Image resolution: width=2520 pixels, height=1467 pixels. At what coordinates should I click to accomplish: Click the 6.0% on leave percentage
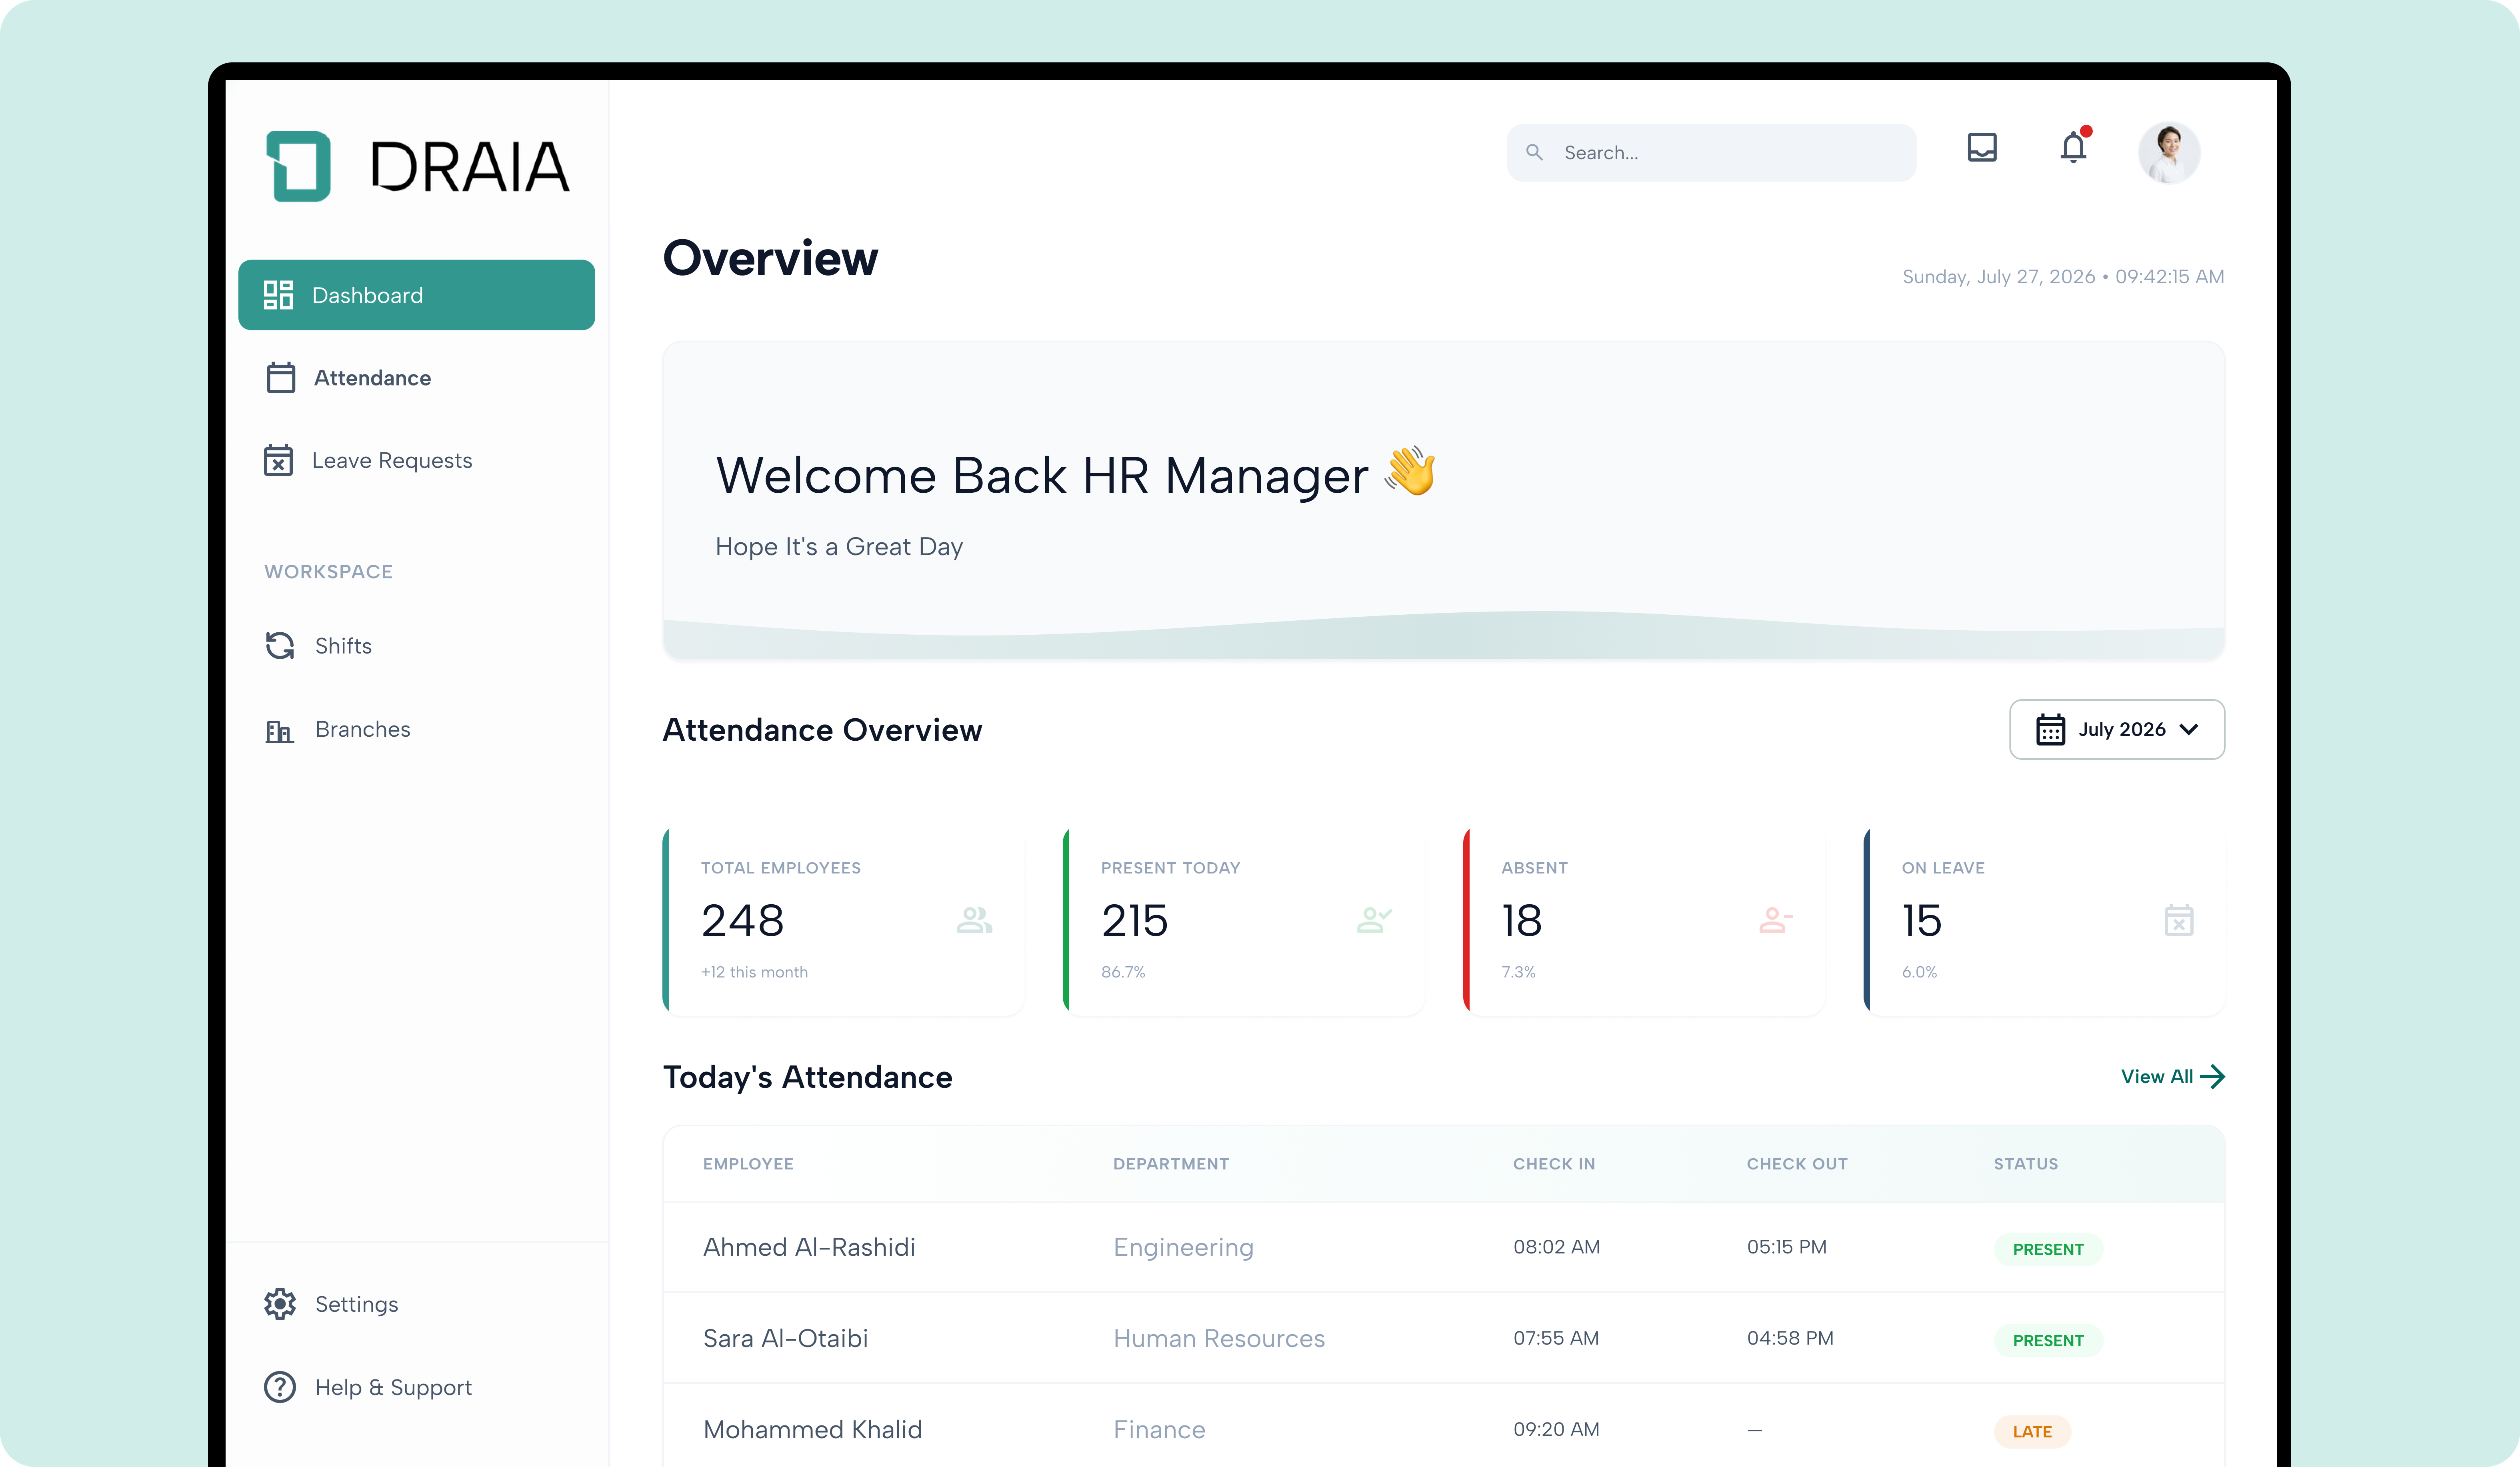(x=1919, y=972)
